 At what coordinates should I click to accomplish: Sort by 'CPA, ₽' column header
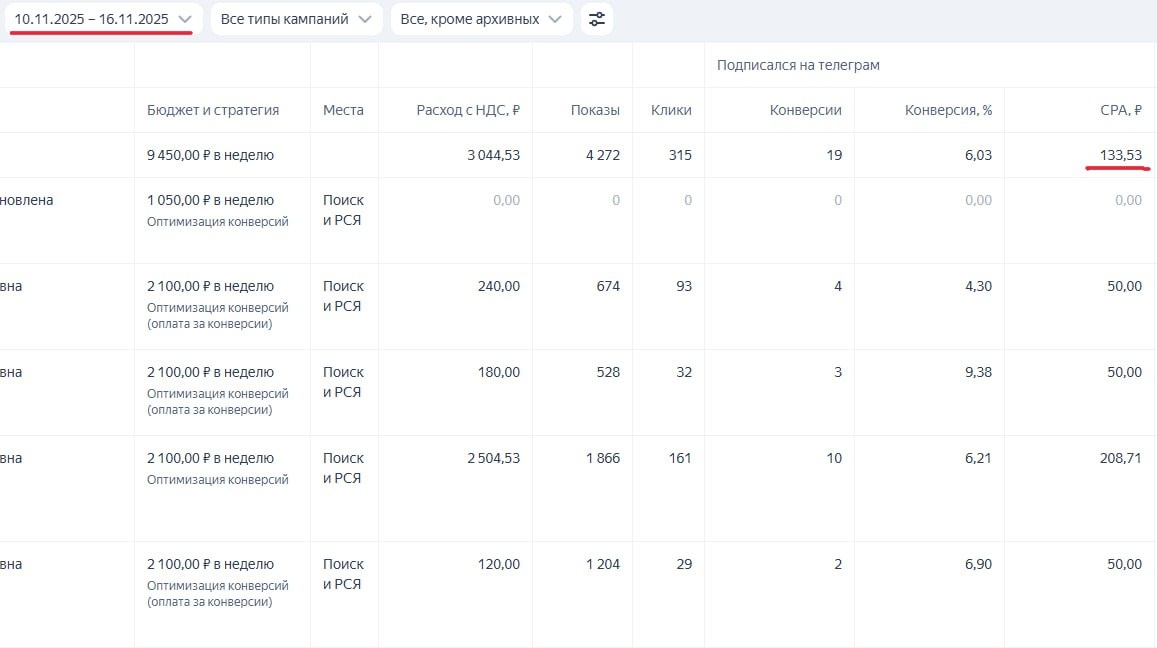pos(1120,110)
